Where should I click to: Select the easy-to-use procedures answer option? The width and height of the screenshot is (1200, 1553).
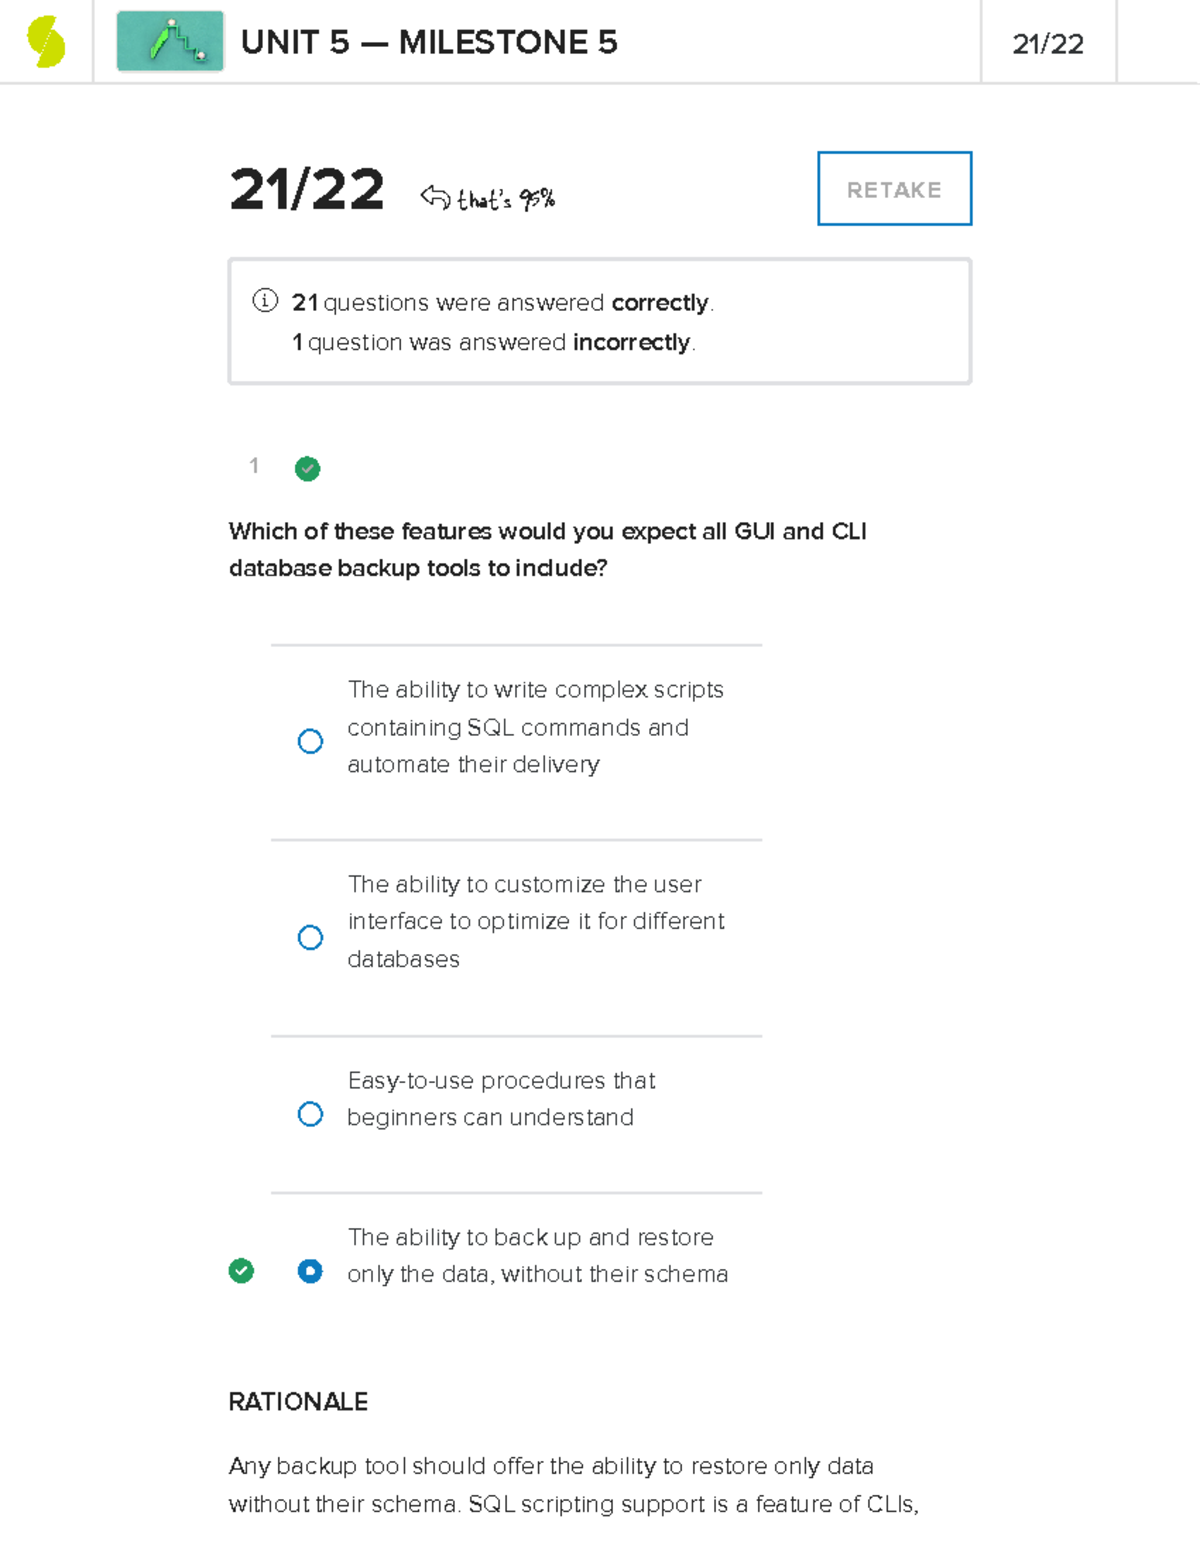(x=310, y=1114)
